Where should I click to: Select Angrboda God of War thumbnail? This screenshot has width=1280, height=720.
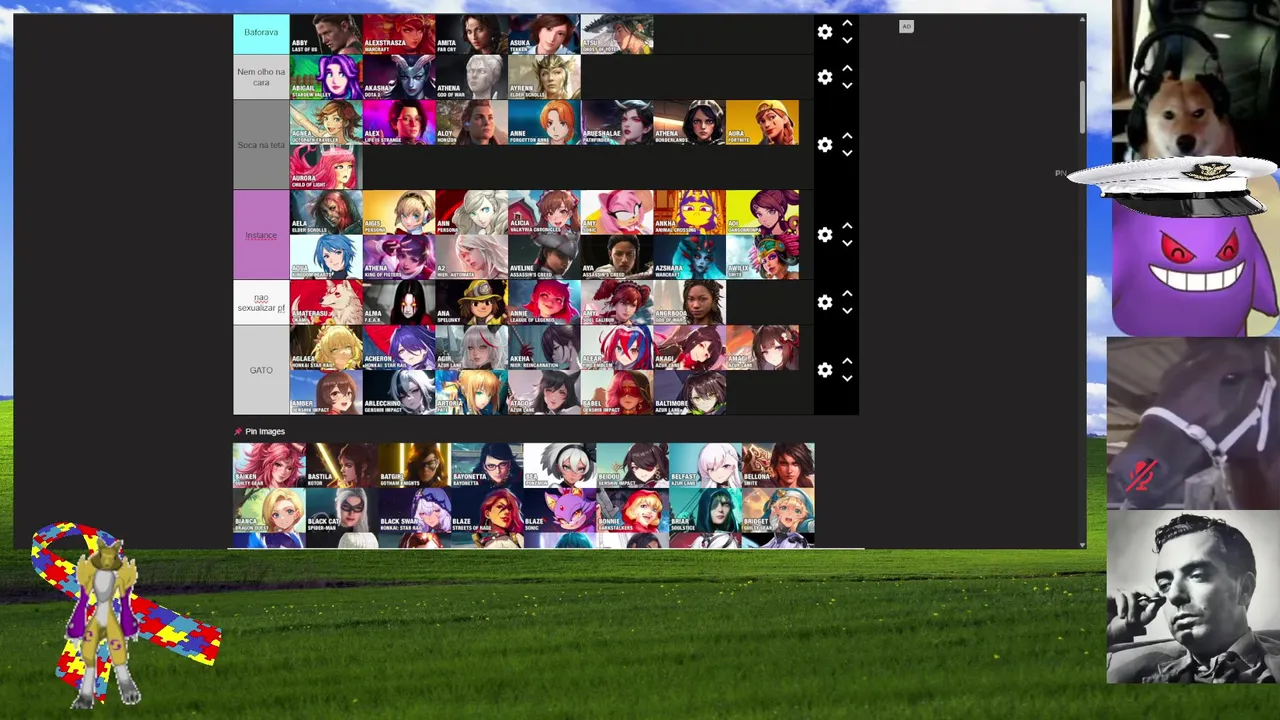click(690, 302)
